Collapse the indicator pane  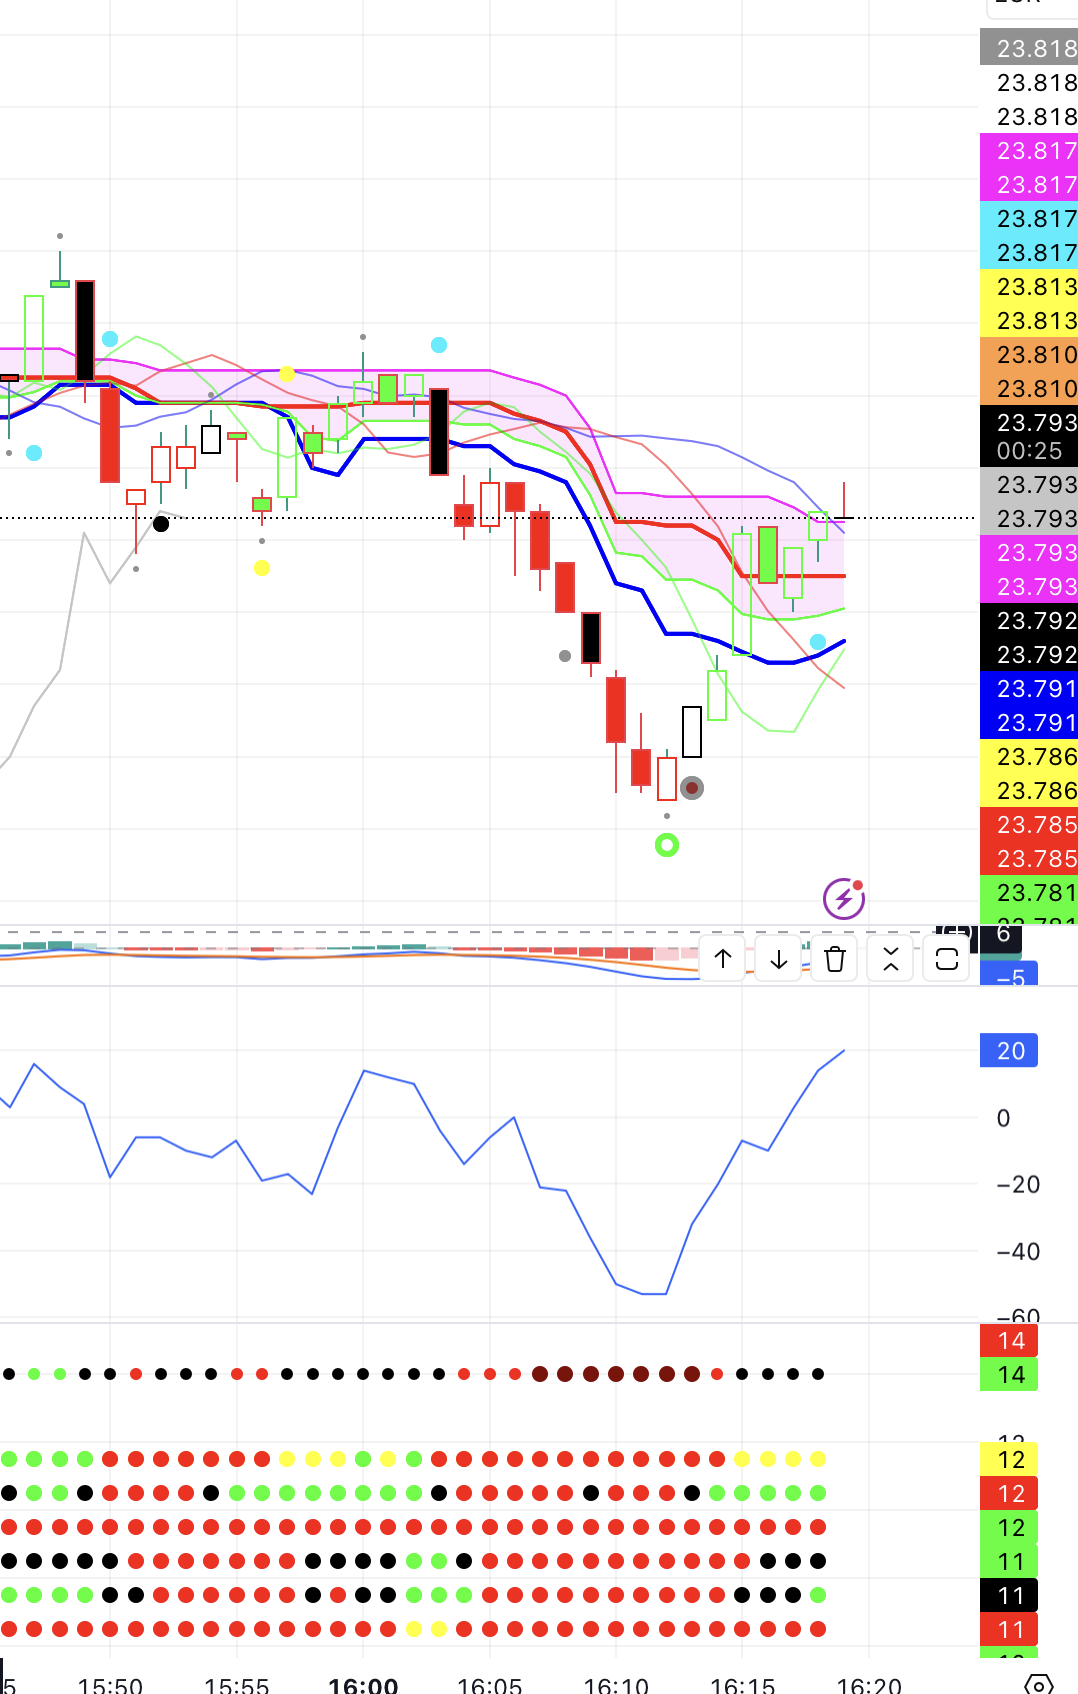point(891,959)
